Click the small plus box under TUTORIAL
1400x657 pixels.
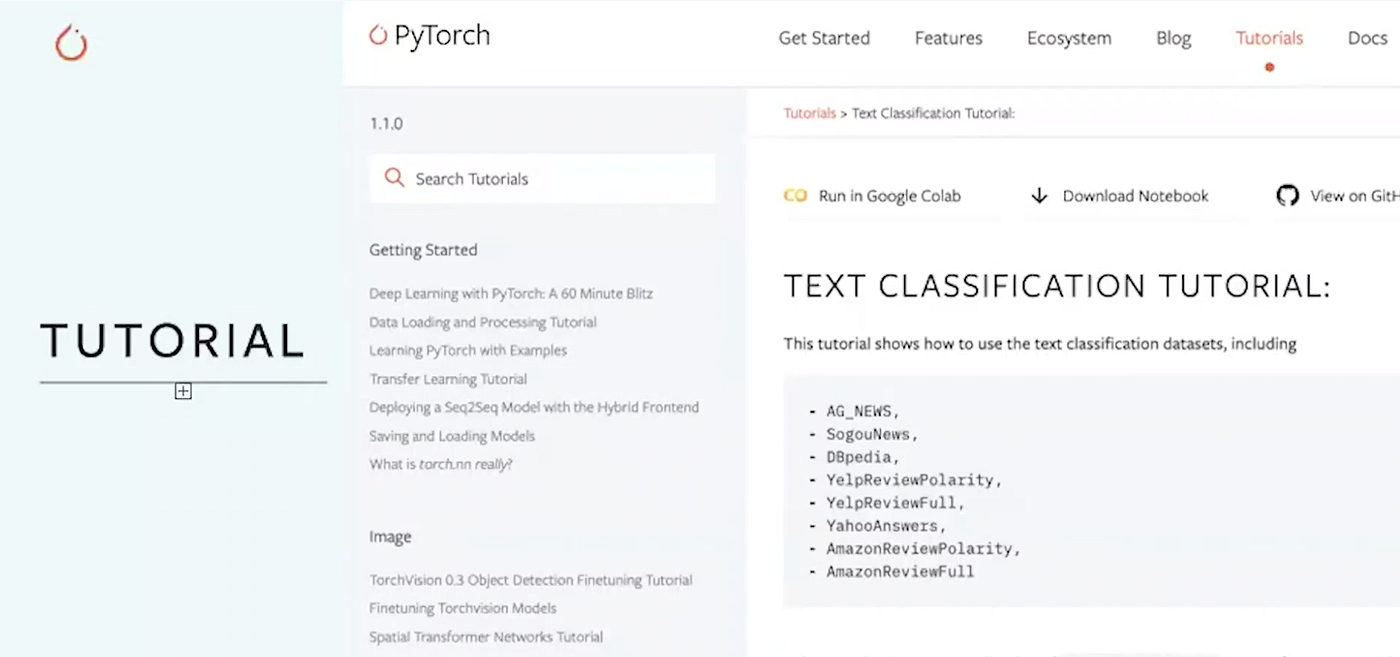click(183, 392)
